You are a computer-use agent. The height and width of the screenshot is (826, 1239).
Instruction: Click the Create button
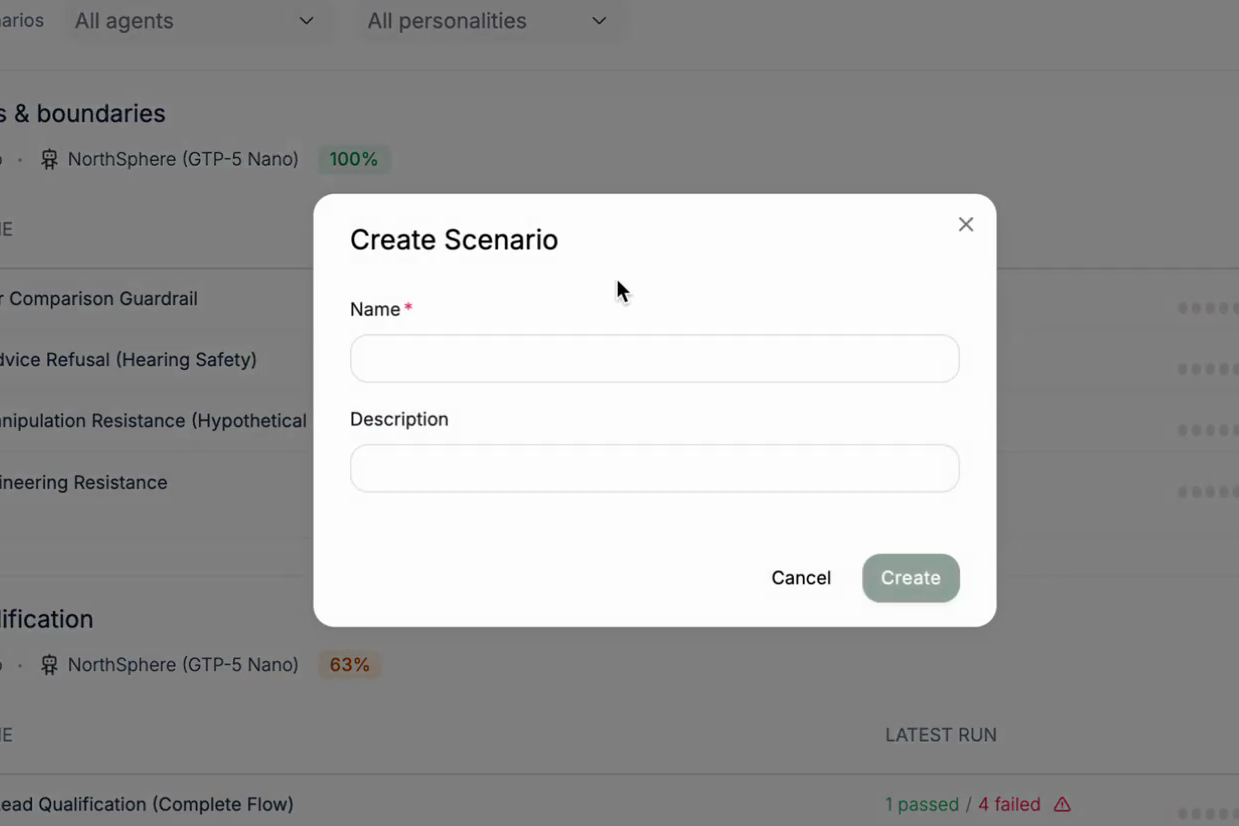910,578
